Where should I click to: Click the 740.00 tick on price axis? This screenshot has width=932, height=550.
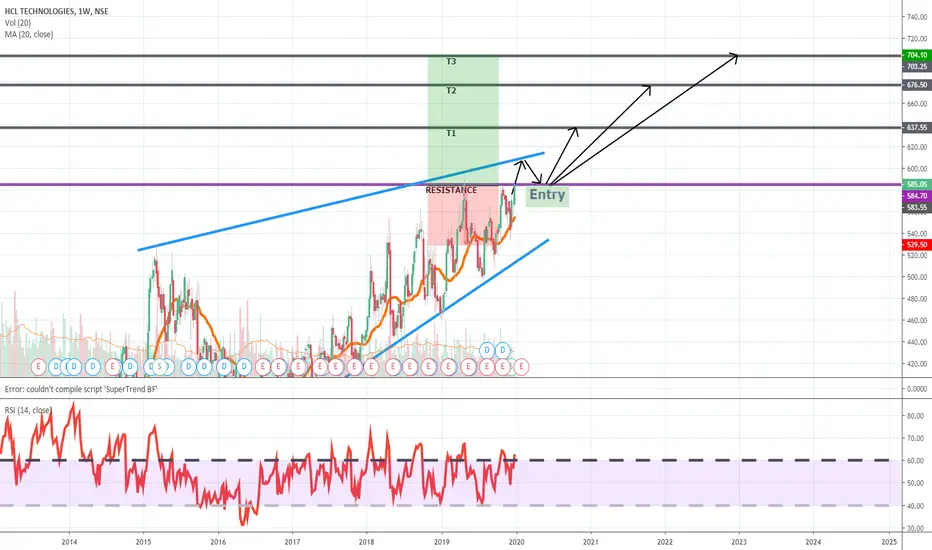click(x=917, y=17)
